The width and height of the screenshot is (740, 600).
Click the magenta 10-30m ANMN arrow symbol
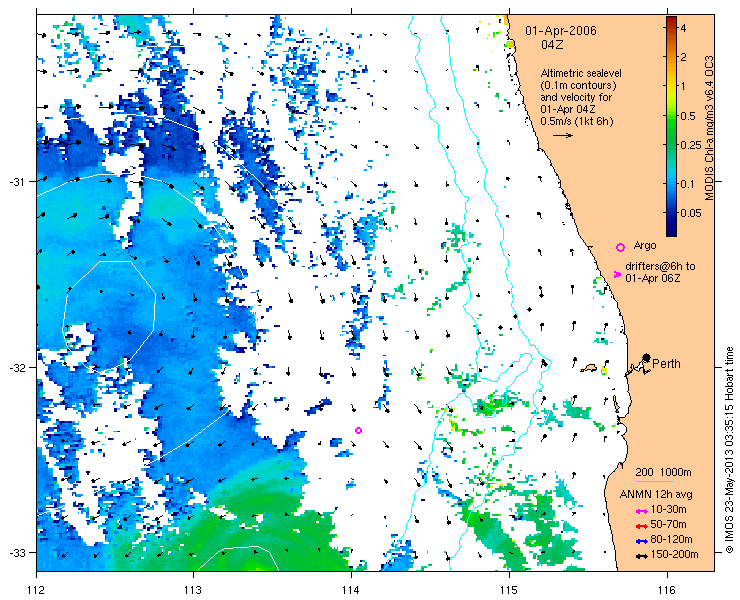640,511
